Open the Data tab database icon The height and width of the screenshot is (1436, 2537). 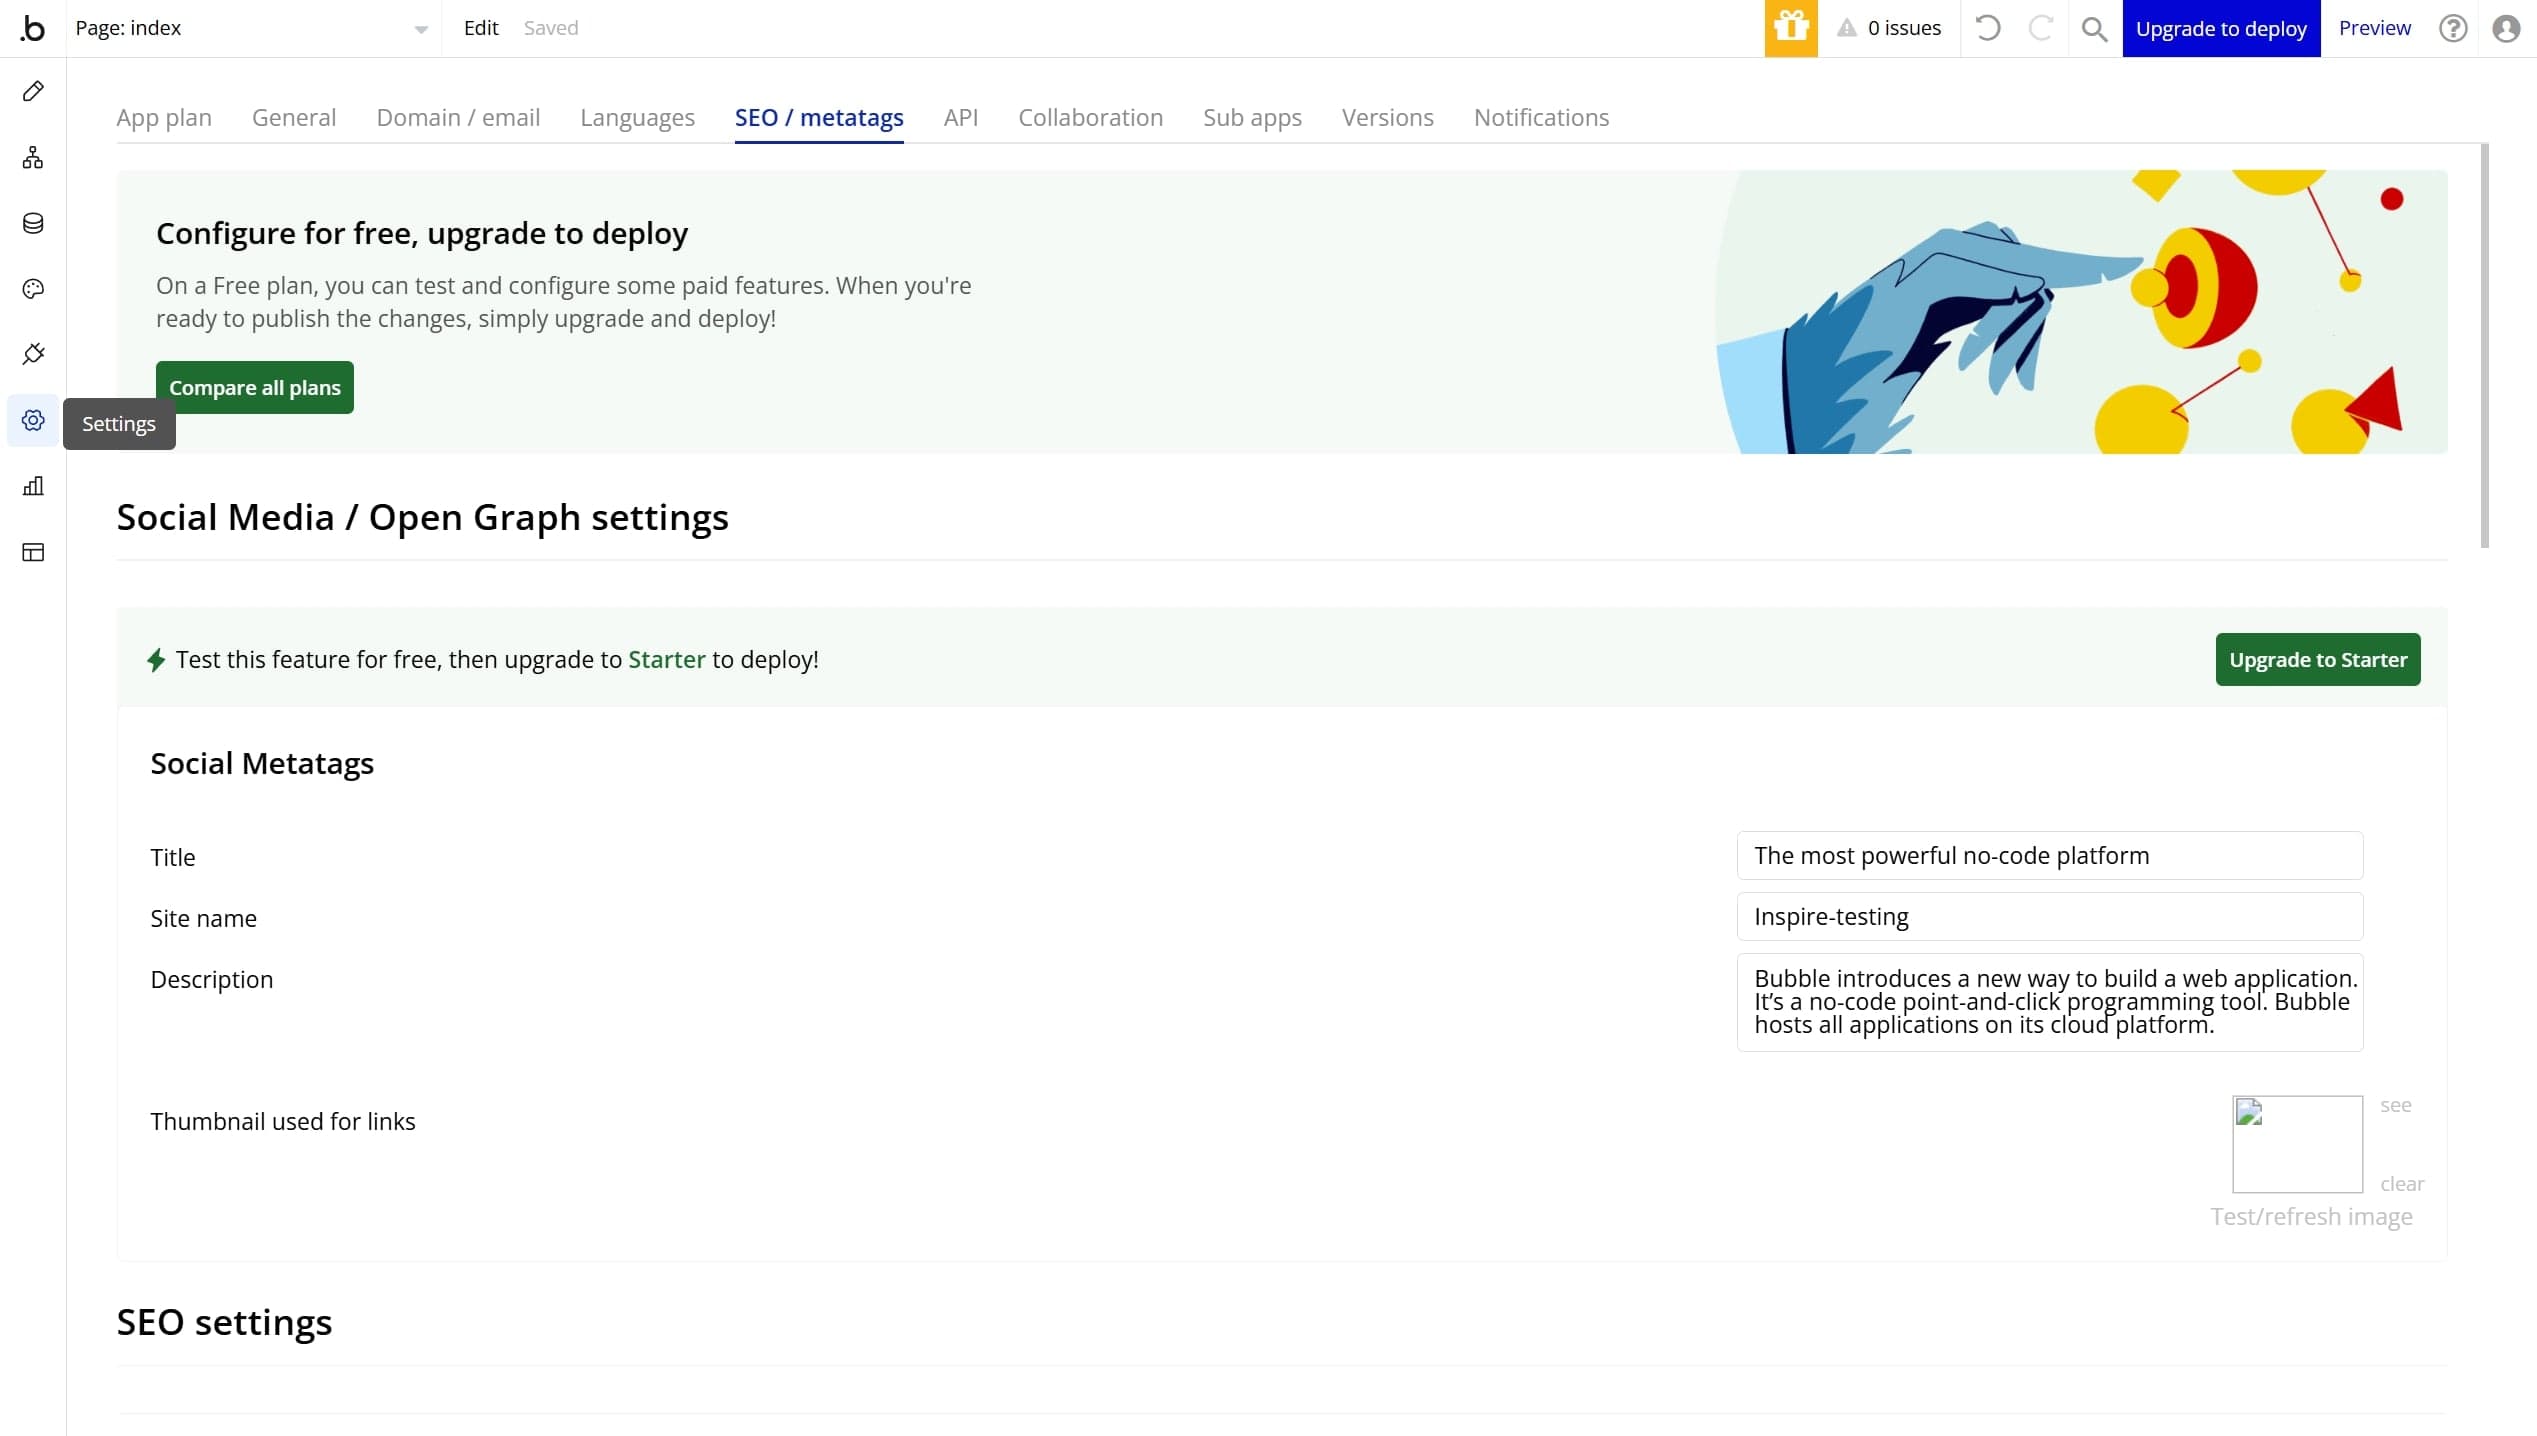pyautogui.click(x=33, y=223)
